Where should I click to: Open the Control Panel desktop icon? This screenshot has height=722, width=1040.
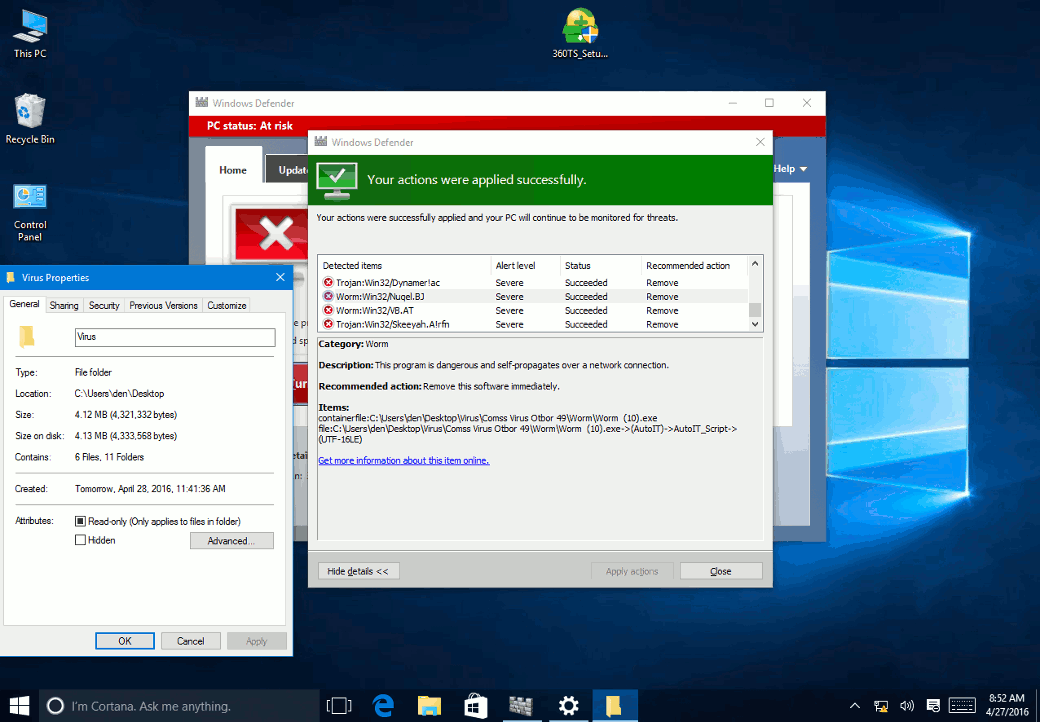[x=30, y=210]
